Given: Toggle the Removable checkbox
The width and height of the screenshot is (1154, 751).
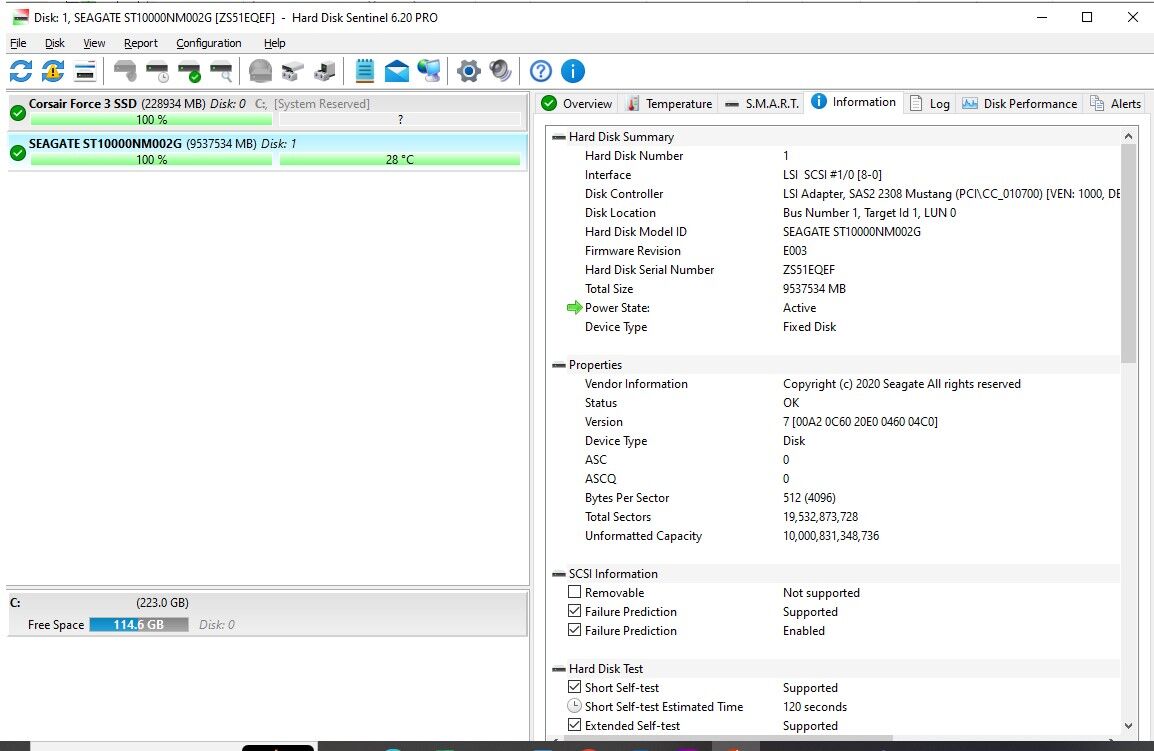Looking at the screenshot, I should click(575, 592).
